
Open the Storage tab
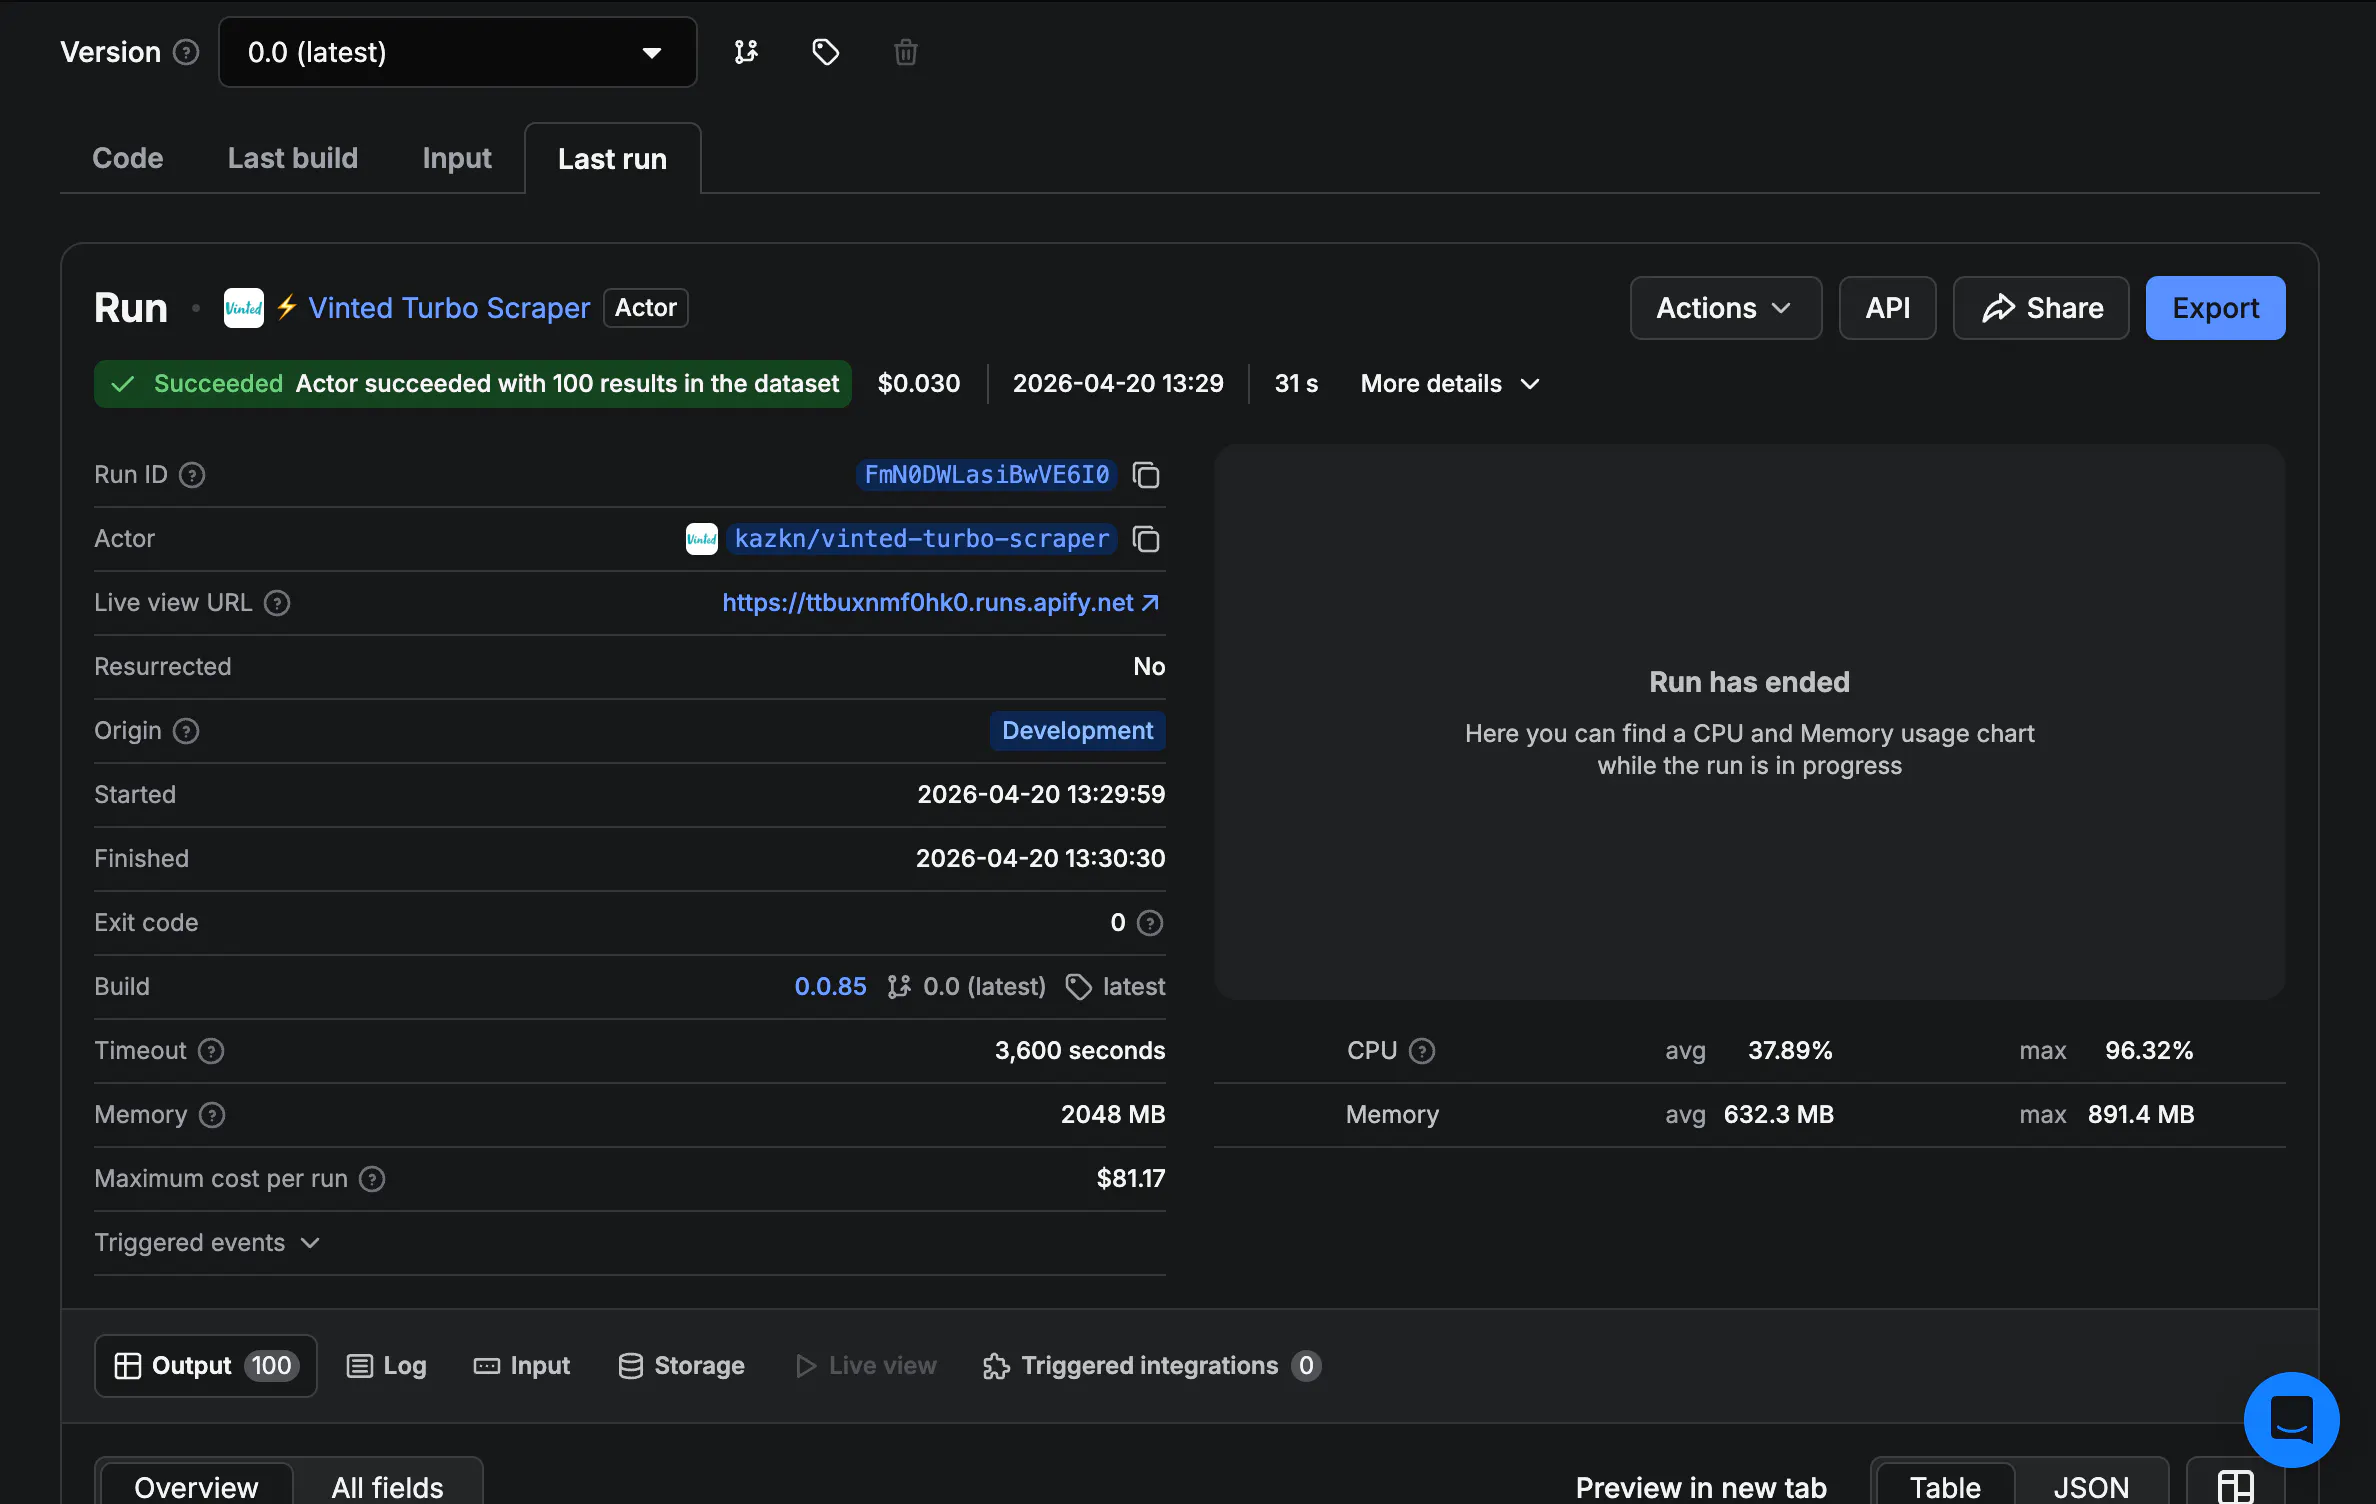[682, 1366]
